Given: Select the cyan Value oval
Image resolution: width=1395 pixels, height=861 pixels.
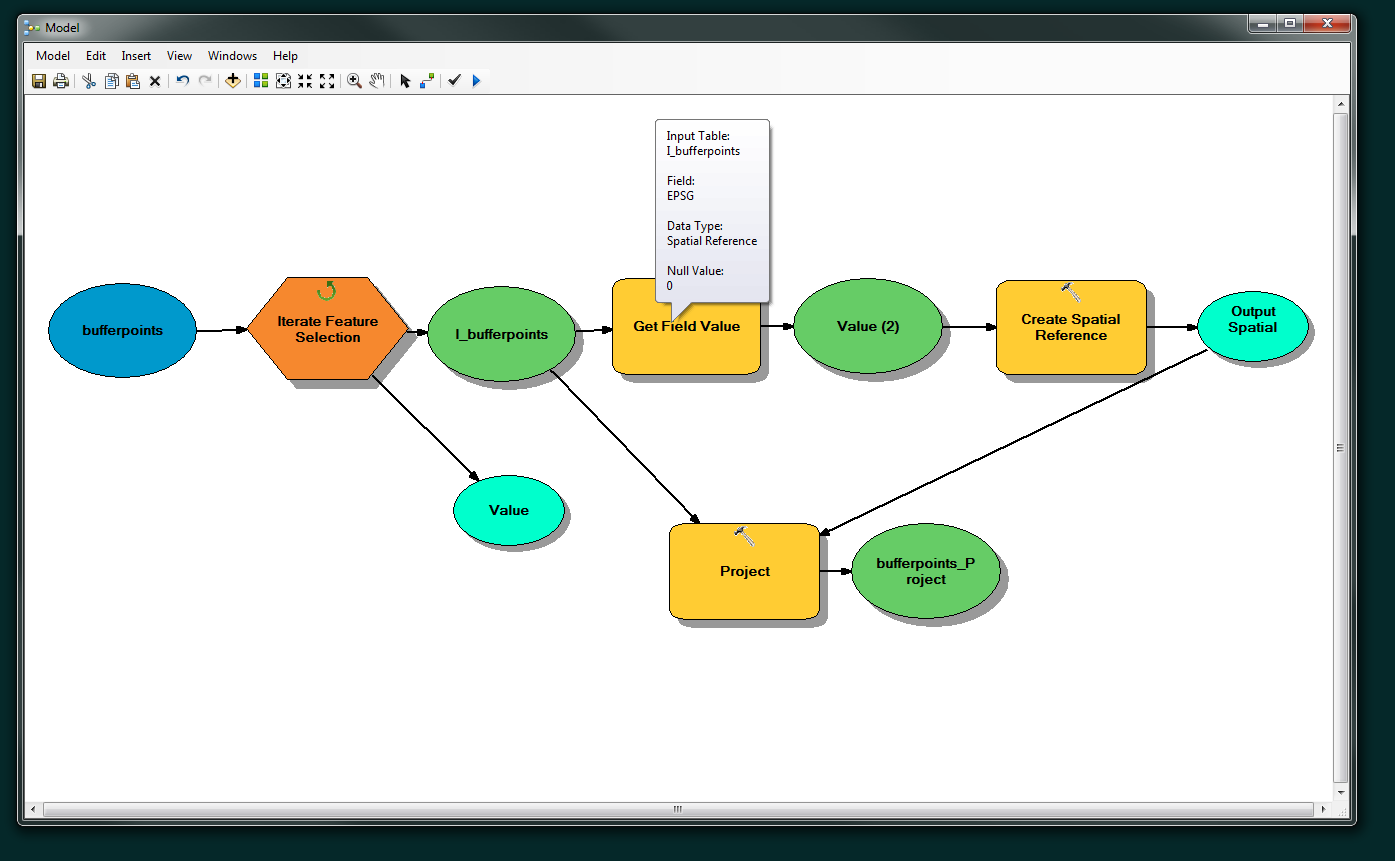Looking at the screenshot, I should tap(509, 510).
